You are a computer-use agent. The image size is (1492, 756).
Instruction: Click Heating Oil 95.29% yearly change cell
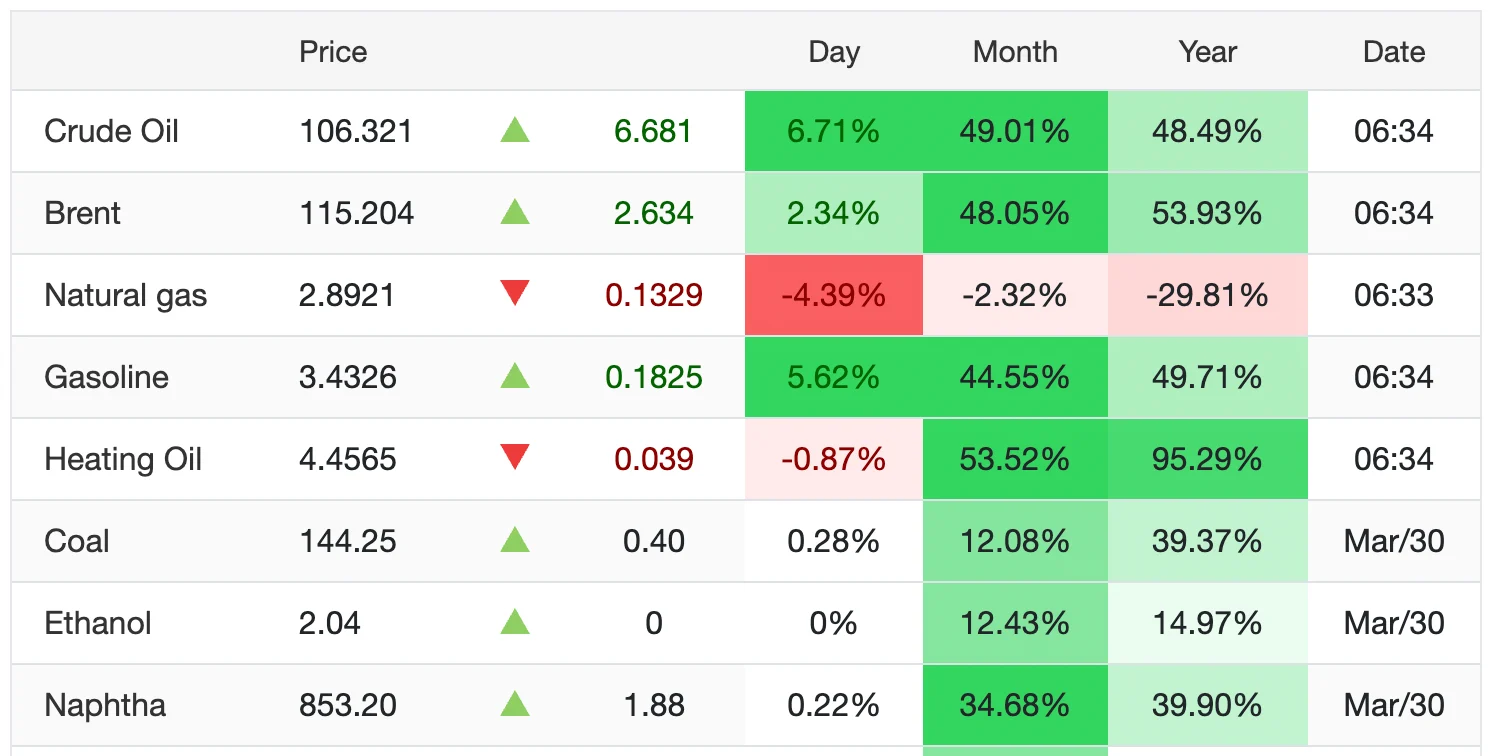pyautogui.click(x=1207, y=459)
